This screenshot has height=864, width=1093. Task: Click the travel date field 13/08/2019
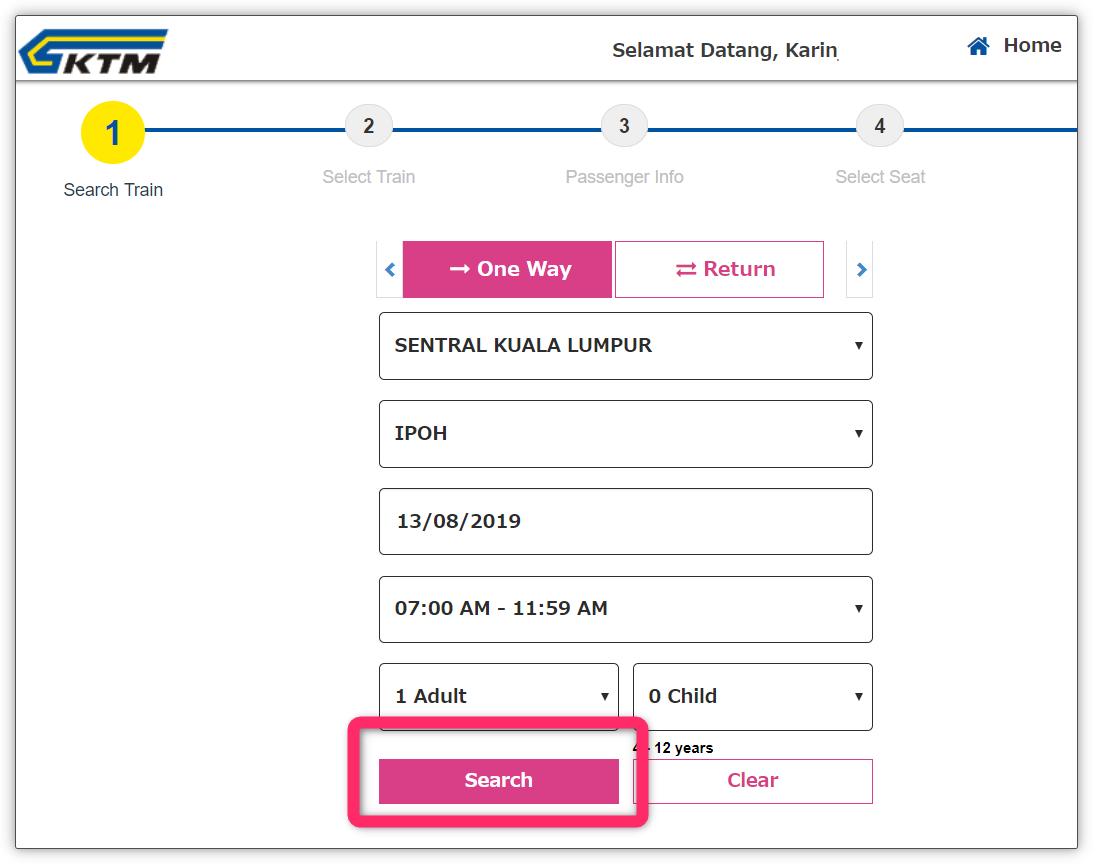point(625,521)
